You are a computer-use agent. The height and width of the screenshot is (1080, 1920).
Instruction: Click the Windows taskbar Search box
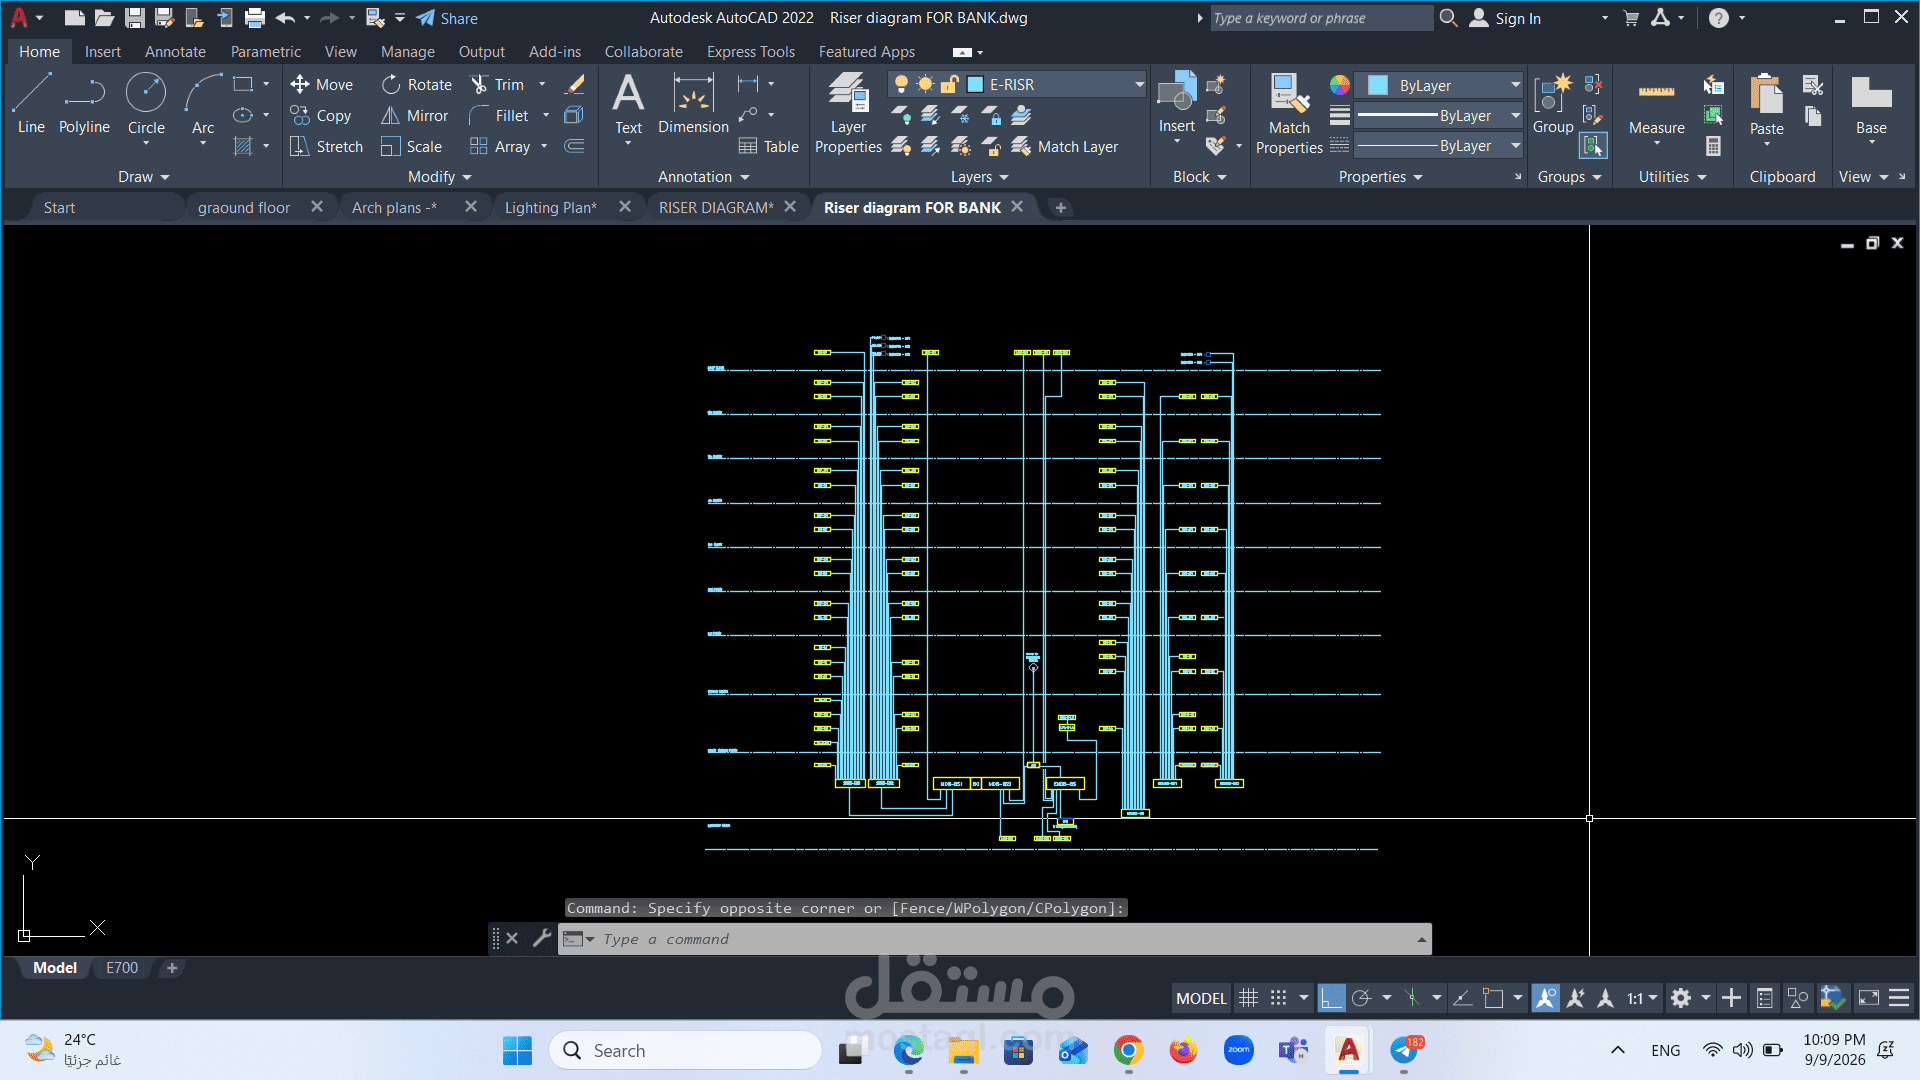click(x=686, y=1050)
